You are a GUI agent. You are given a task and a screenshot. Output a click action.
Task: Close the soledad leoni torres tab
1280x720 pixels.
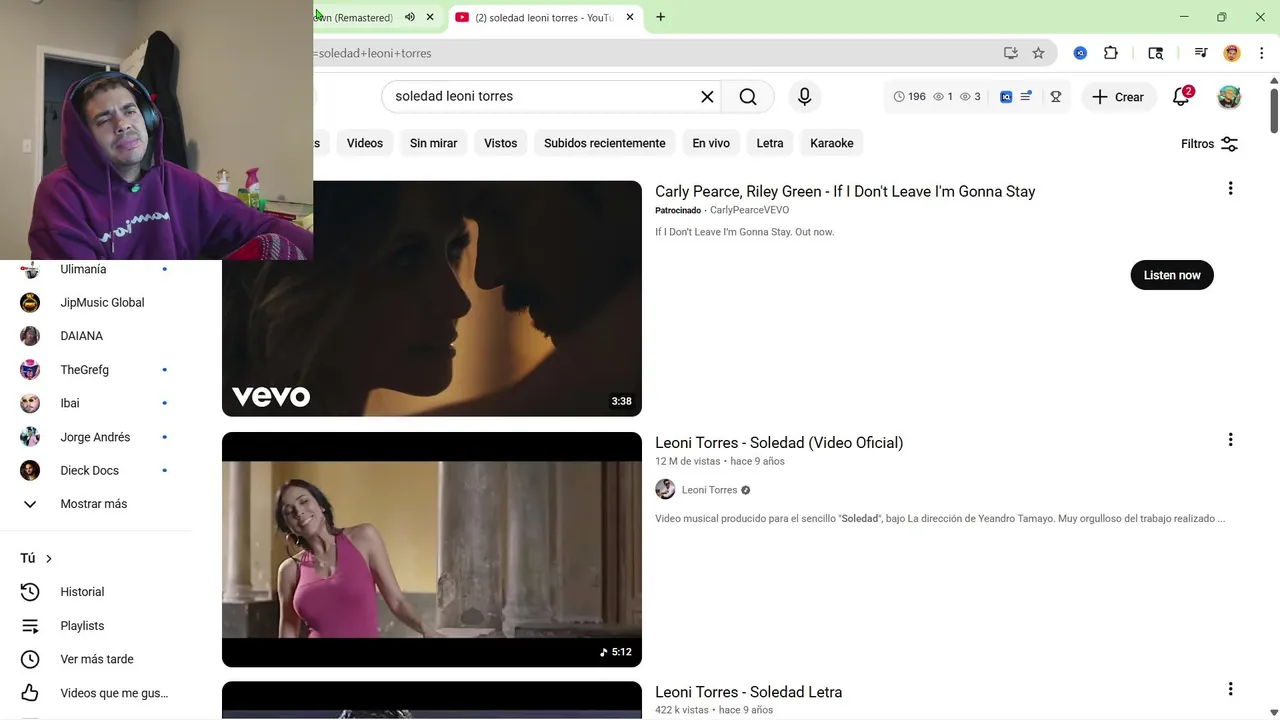[630, 17]
